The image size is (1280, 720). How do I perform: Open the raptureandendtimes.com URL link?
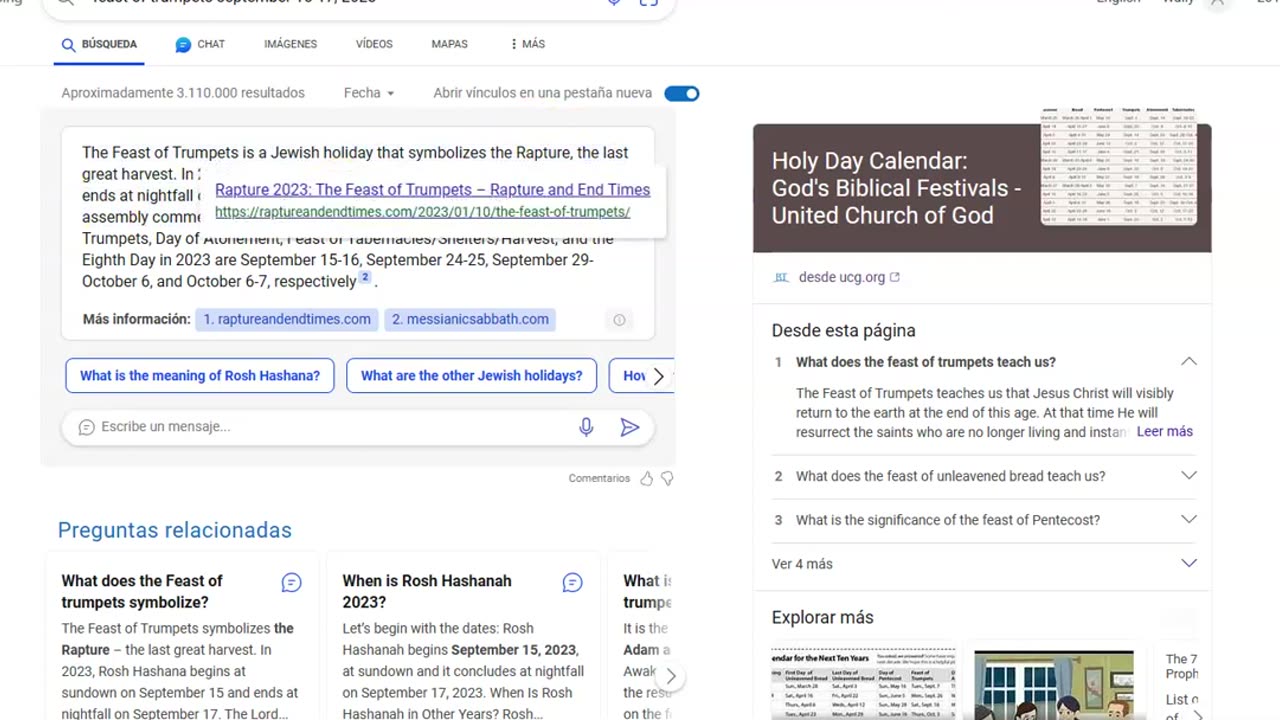click(x=422, y=212)
